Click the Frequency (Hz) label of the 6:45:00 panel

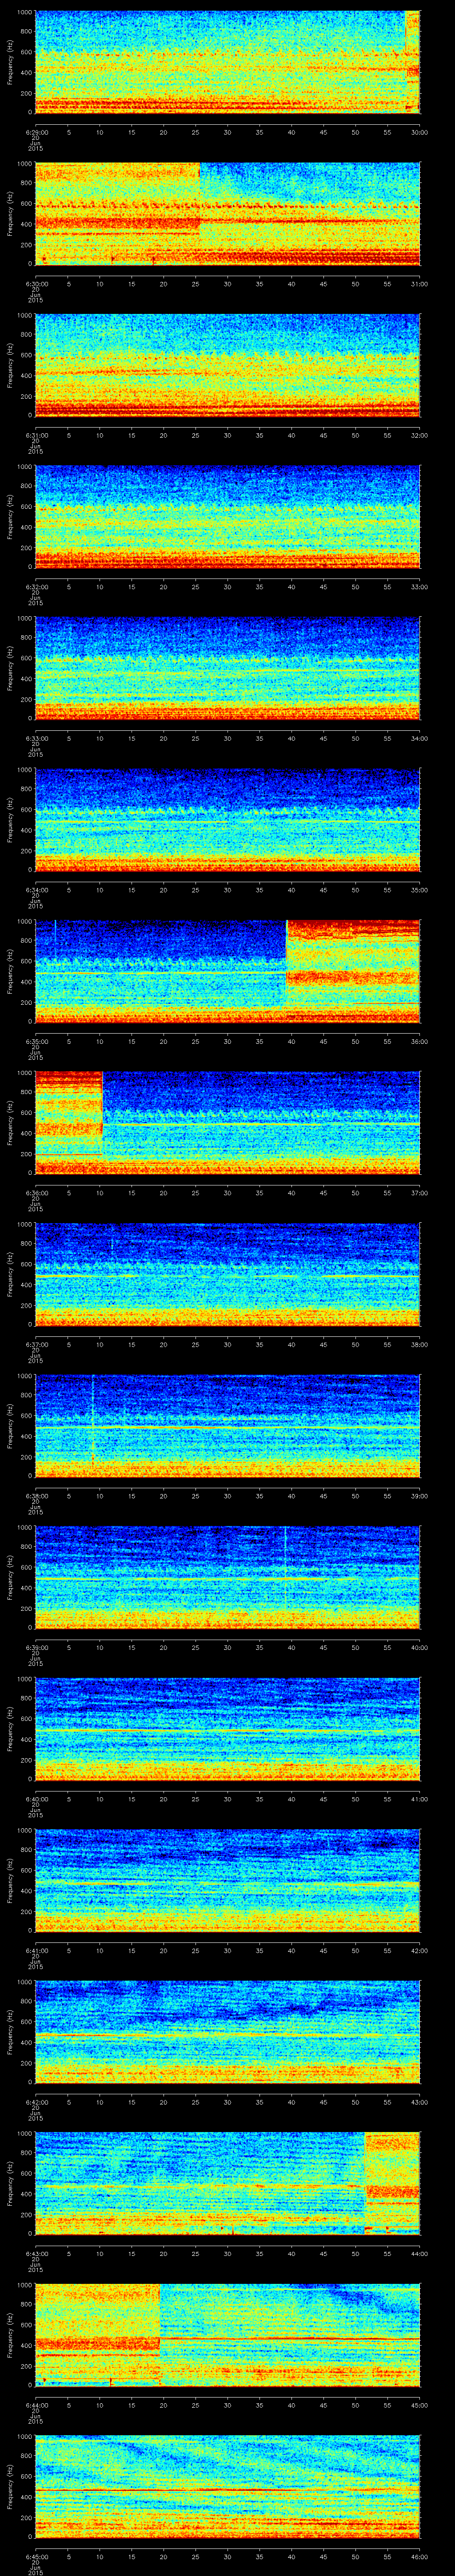click(10, 2487)
